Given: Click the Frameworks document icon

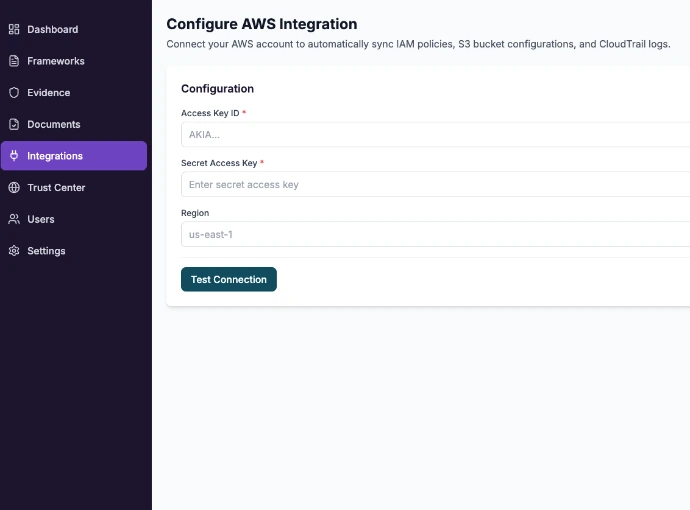Looking at the screenshot, I should click(x=14, y=61).
